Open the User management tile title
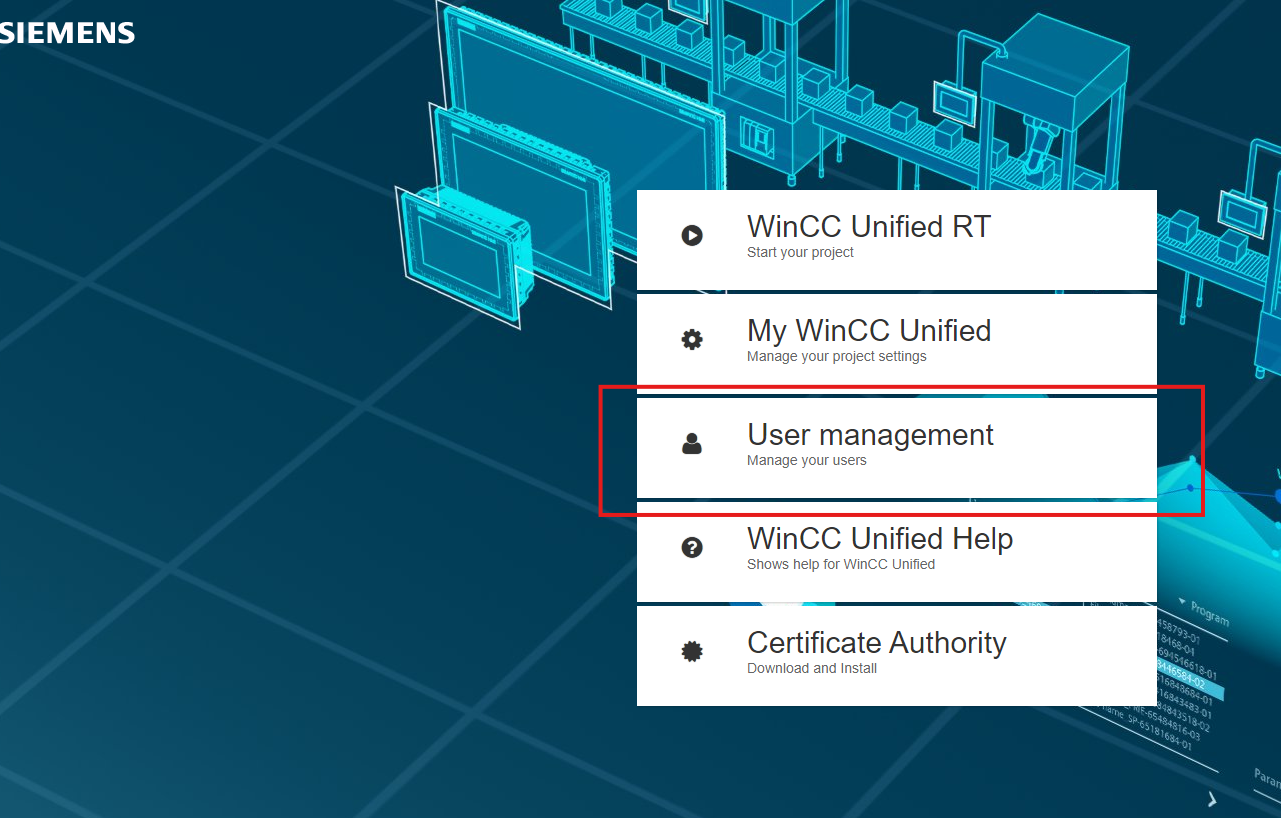The width and height of the screenshot is (1281, 818). point(870,435)
